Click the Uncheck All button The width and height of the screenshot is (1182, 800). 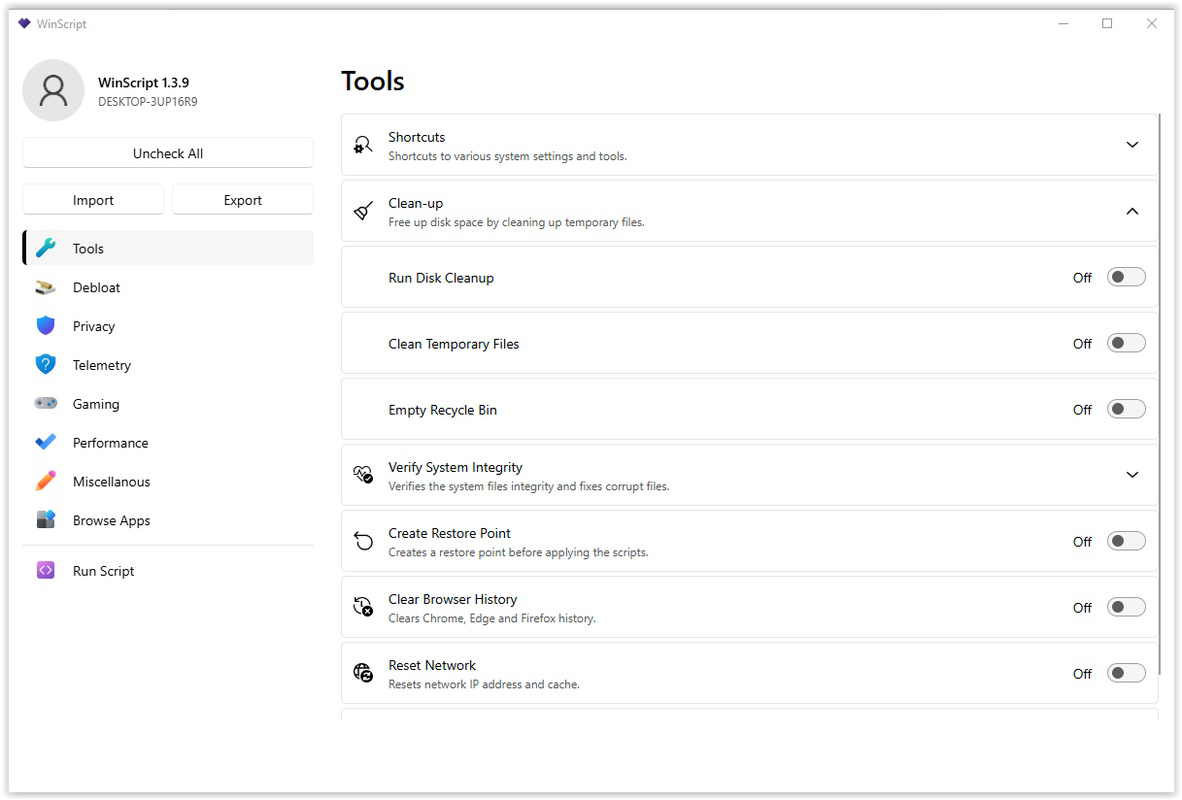tap(168, 153)
